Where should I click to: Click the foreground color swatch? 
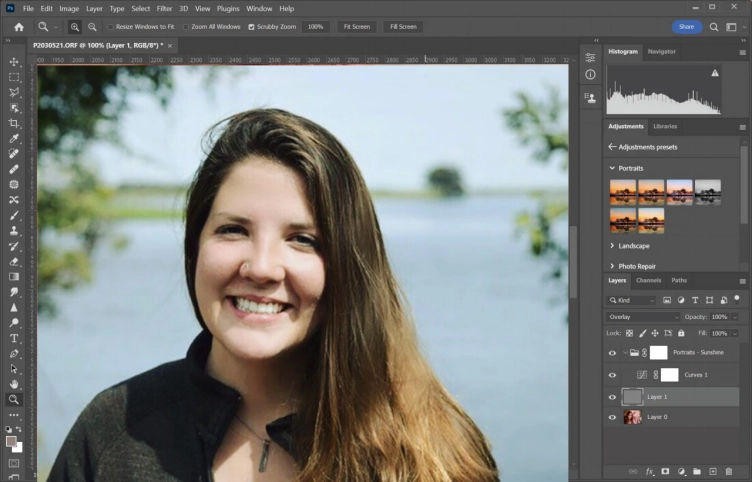pyautogui.click(x=11, y=440)
